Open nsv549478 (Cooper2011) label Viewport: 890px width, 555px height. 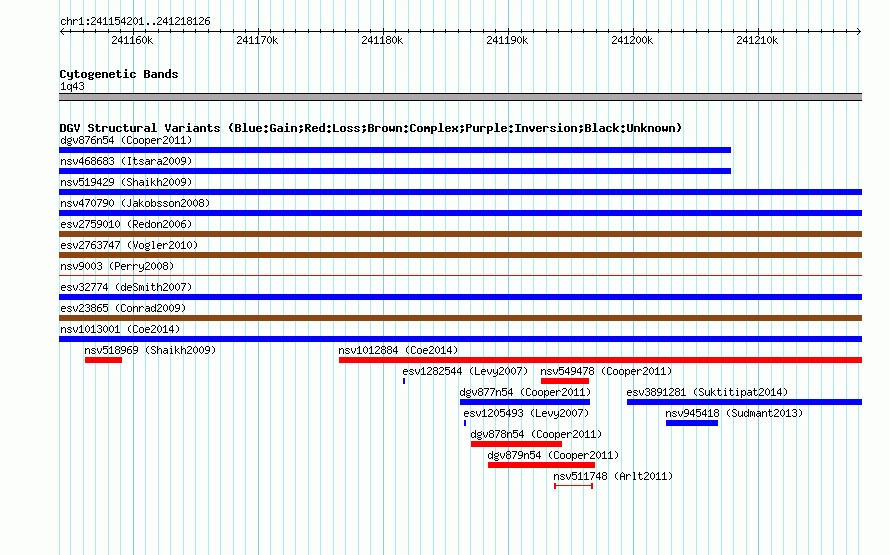pyautogui.click(x=606, y=371)
